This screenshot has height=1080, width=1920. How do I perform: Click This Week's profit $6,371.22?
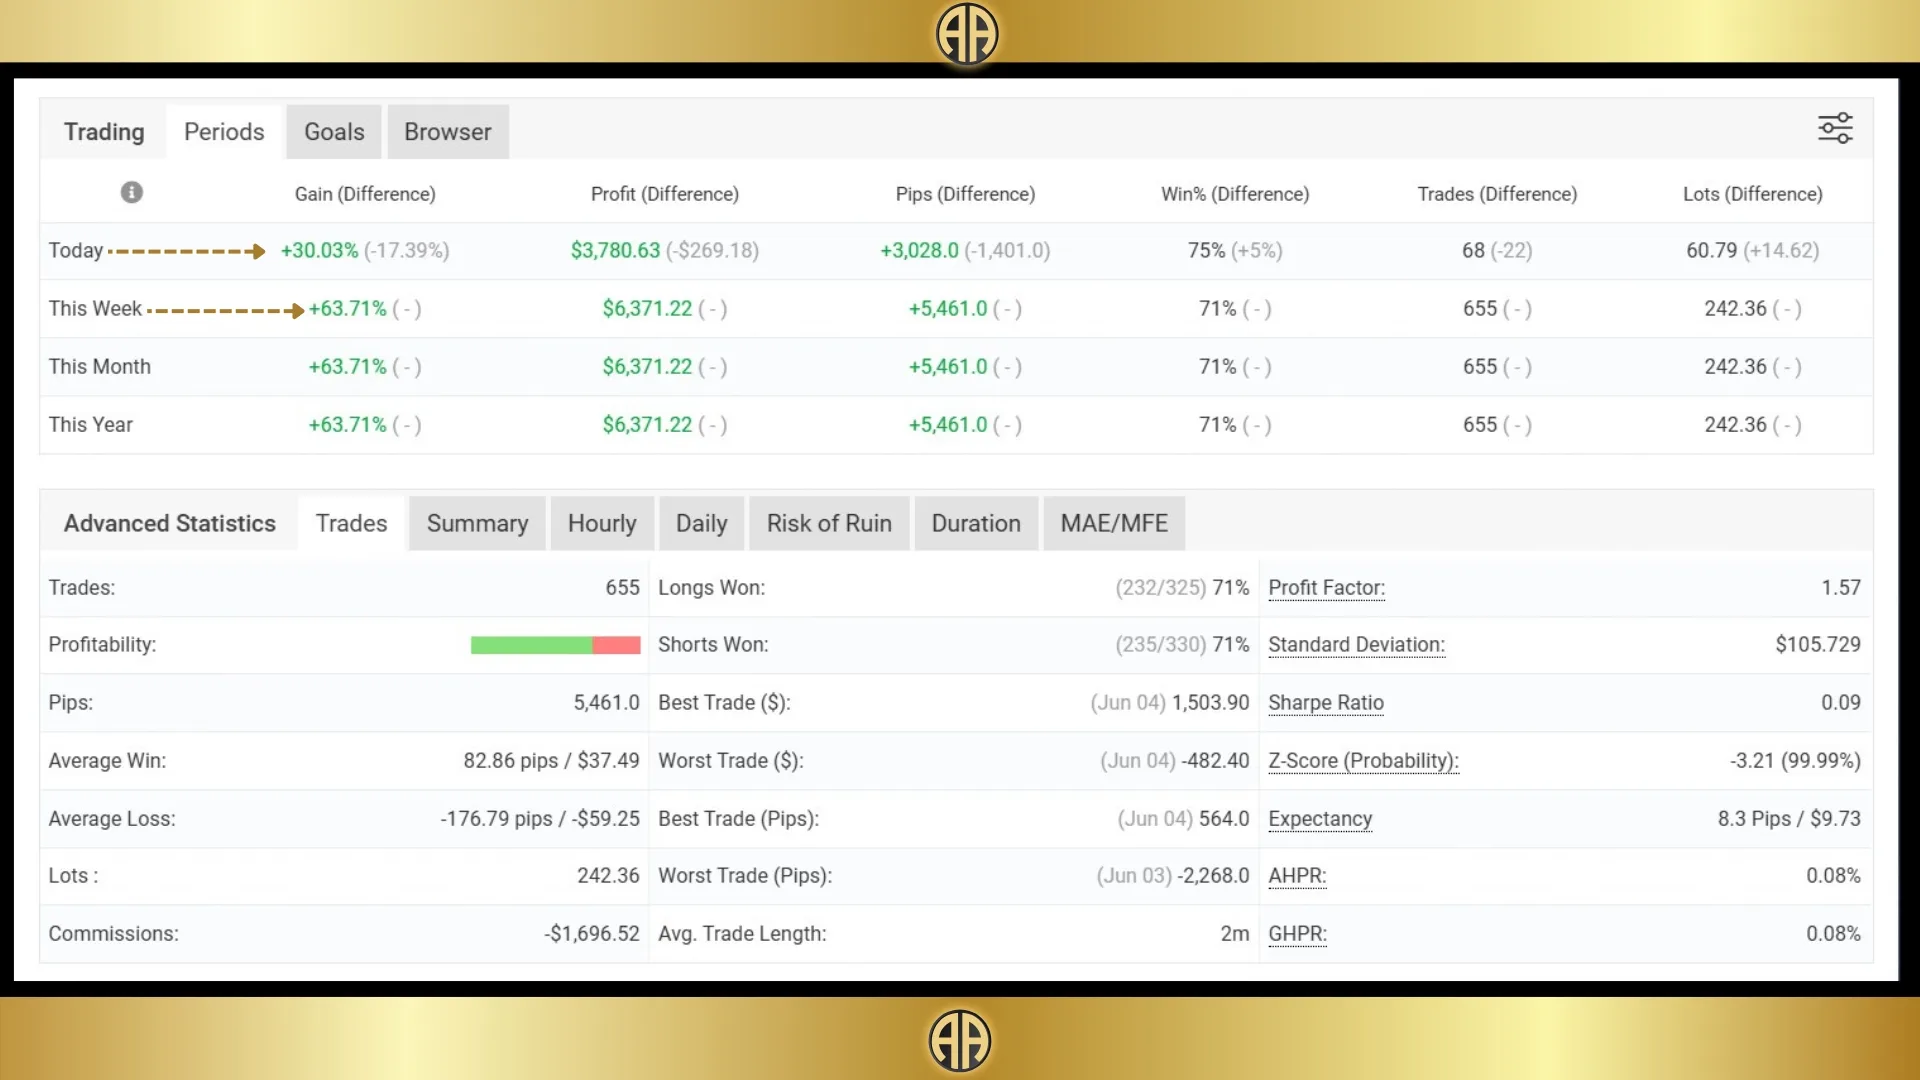point(647,309)
